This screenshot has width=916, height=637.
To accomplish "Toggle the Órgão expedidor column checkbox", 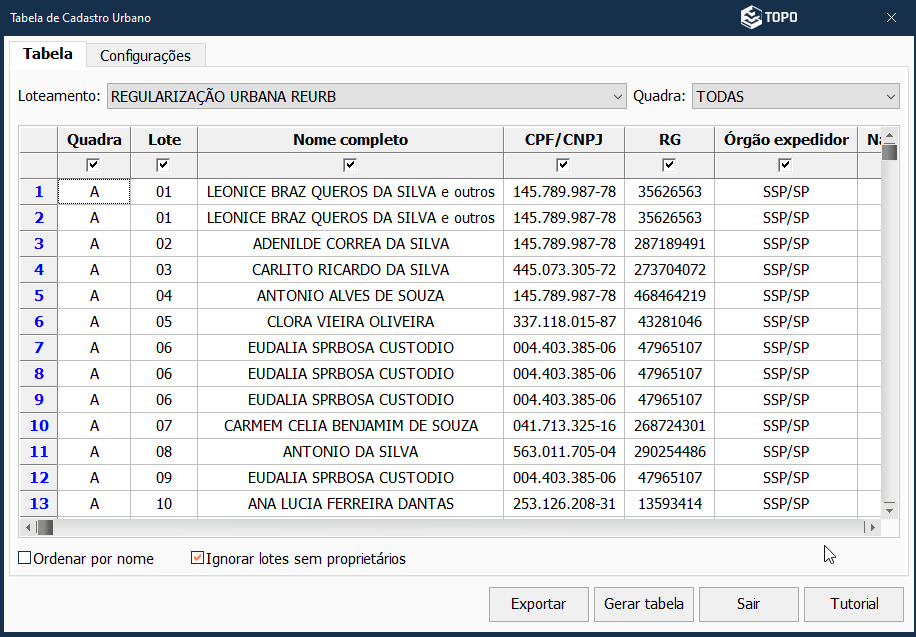I will tap(785, 165).
